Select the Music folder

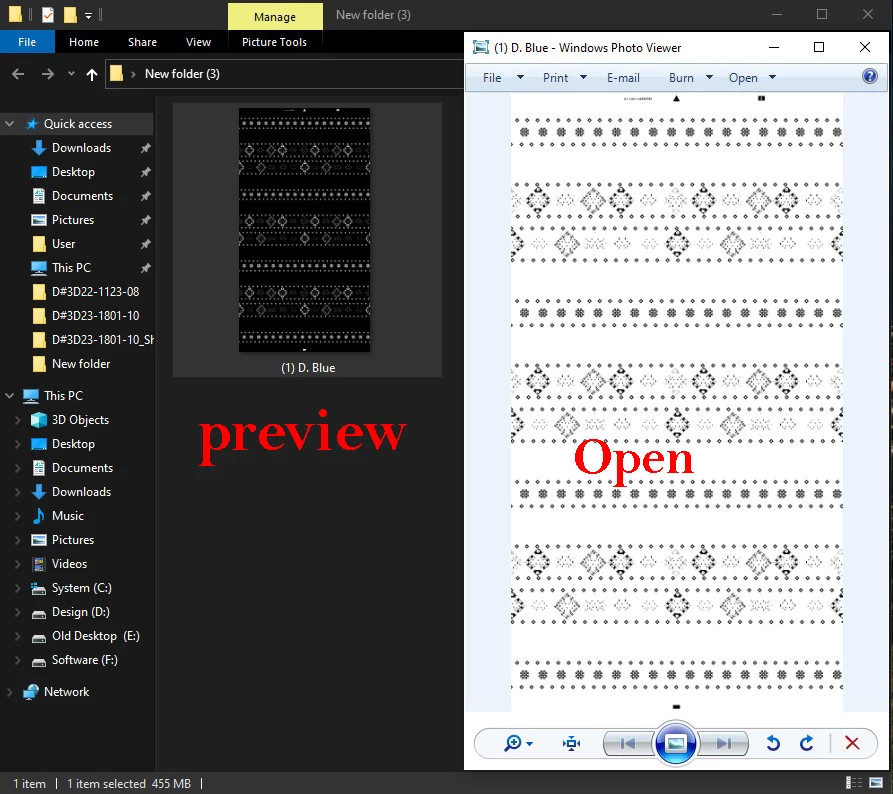[67, 516]
